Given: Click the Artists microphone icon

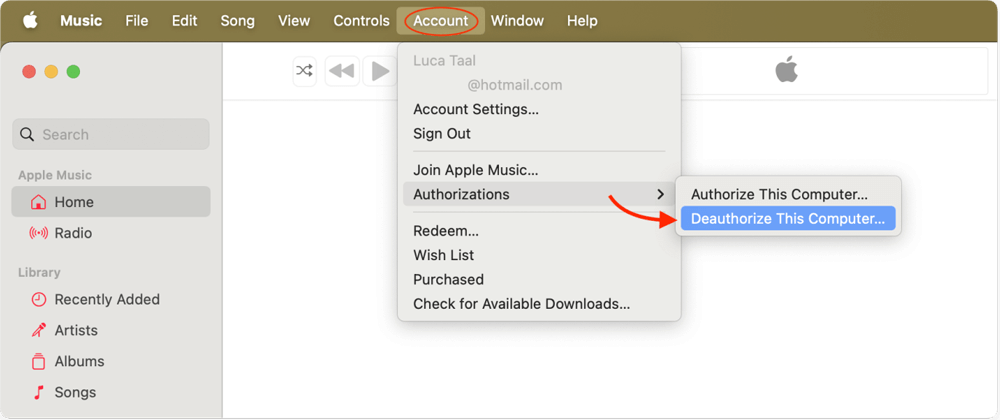Looking at the screenshot, I should pos(39,330).
